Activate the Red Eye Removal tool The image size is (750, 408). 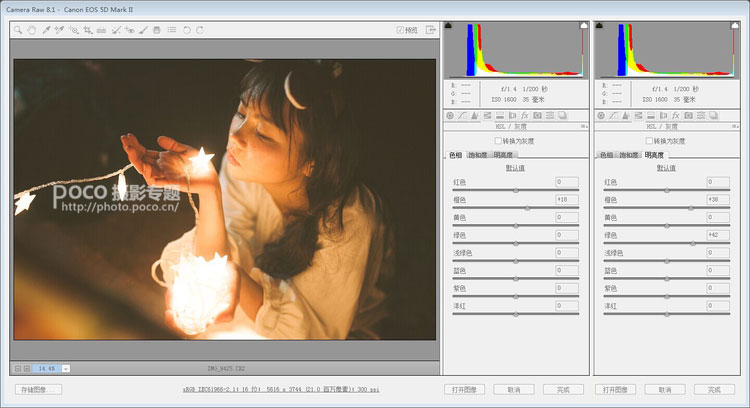pos(129,30)
